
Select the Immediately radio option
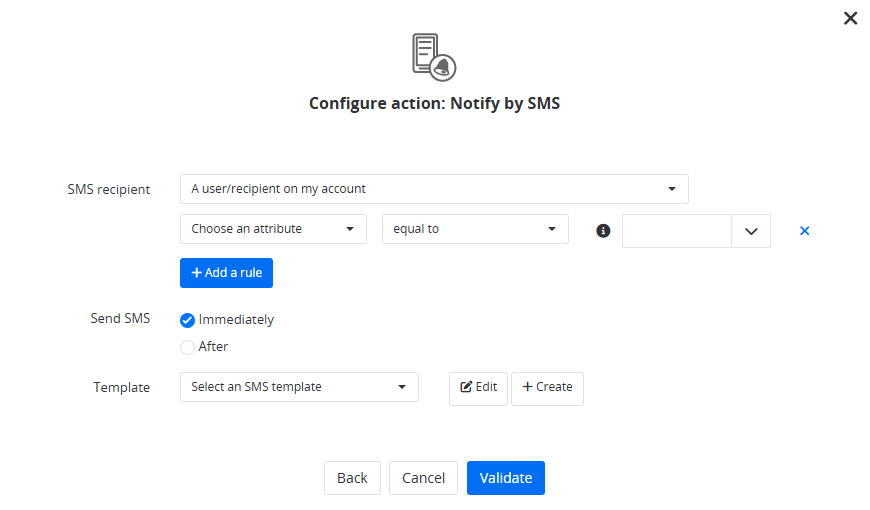coord(187,320)
